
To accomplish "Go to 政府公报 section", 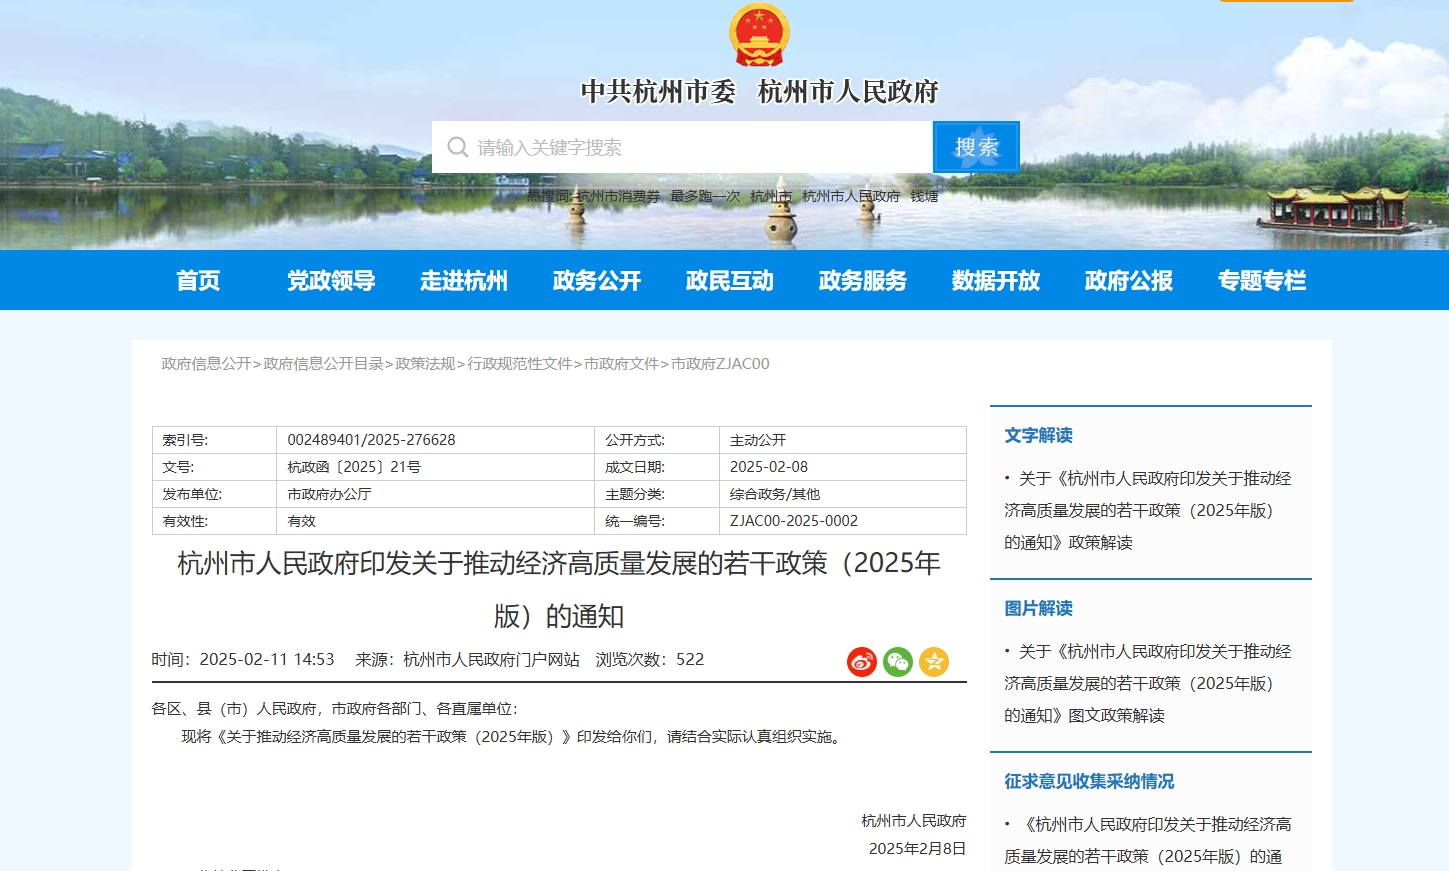I will tap(1129, 281).
